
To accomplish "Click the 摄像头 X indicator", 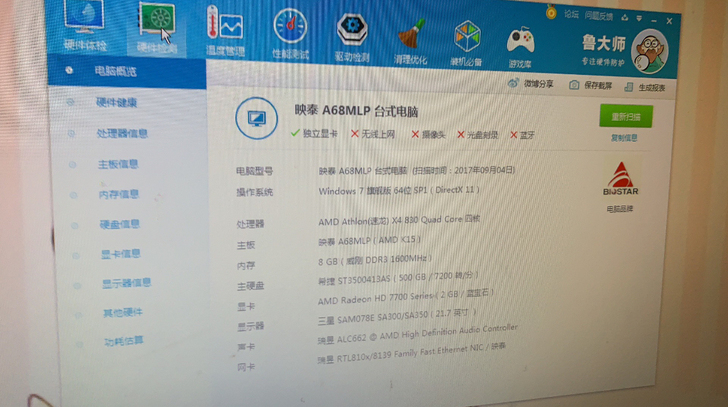I will (x=428, y=135).
